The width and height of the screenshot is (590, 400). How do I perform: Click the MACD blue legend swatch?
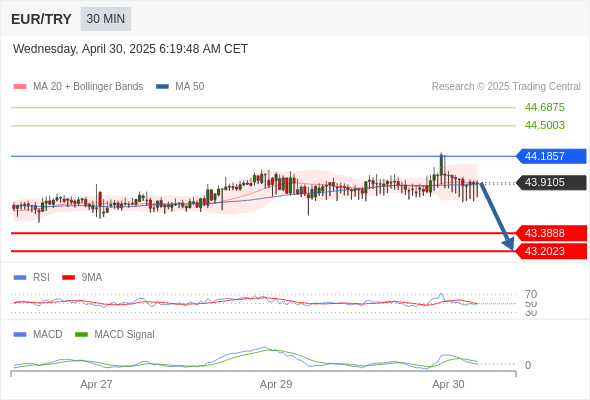pos(20,335)
